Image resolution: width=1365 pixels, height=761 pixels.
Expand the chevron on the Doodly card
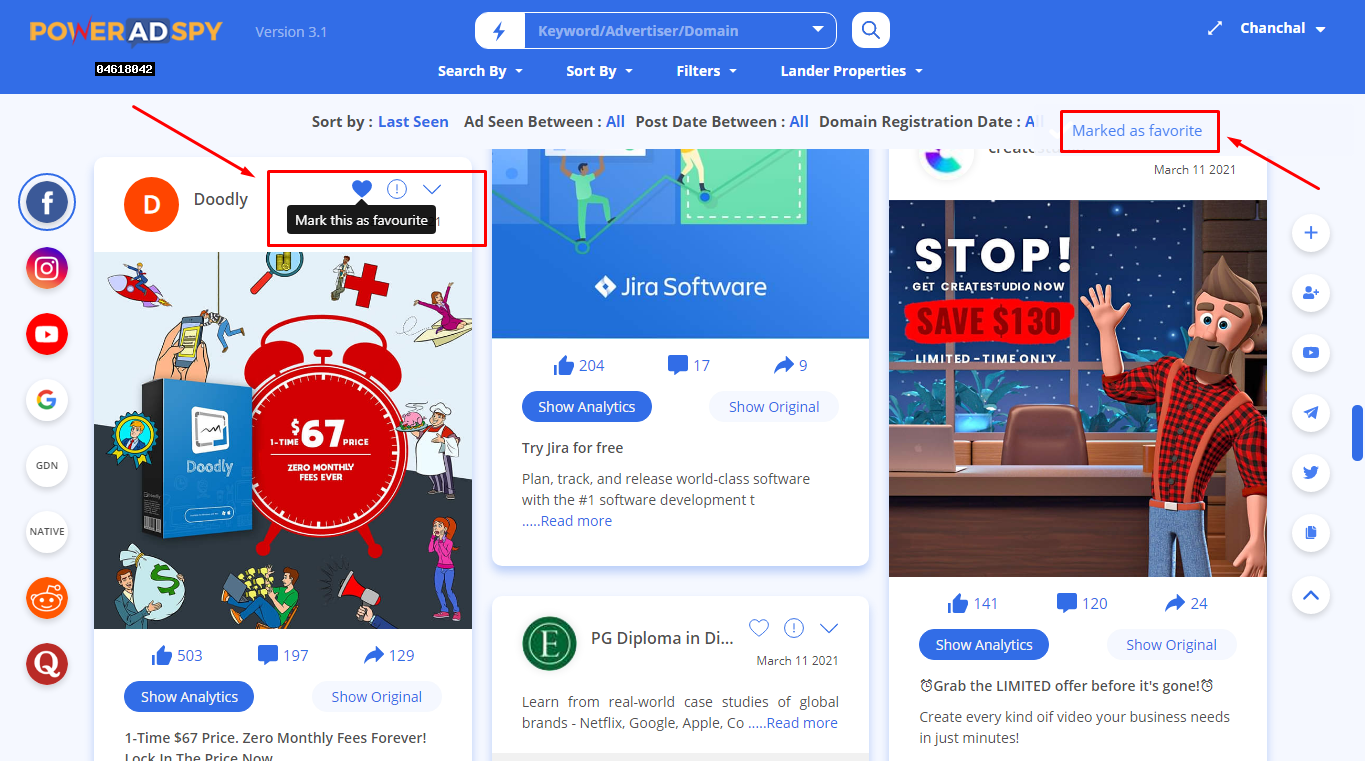(x=432, y=188)
